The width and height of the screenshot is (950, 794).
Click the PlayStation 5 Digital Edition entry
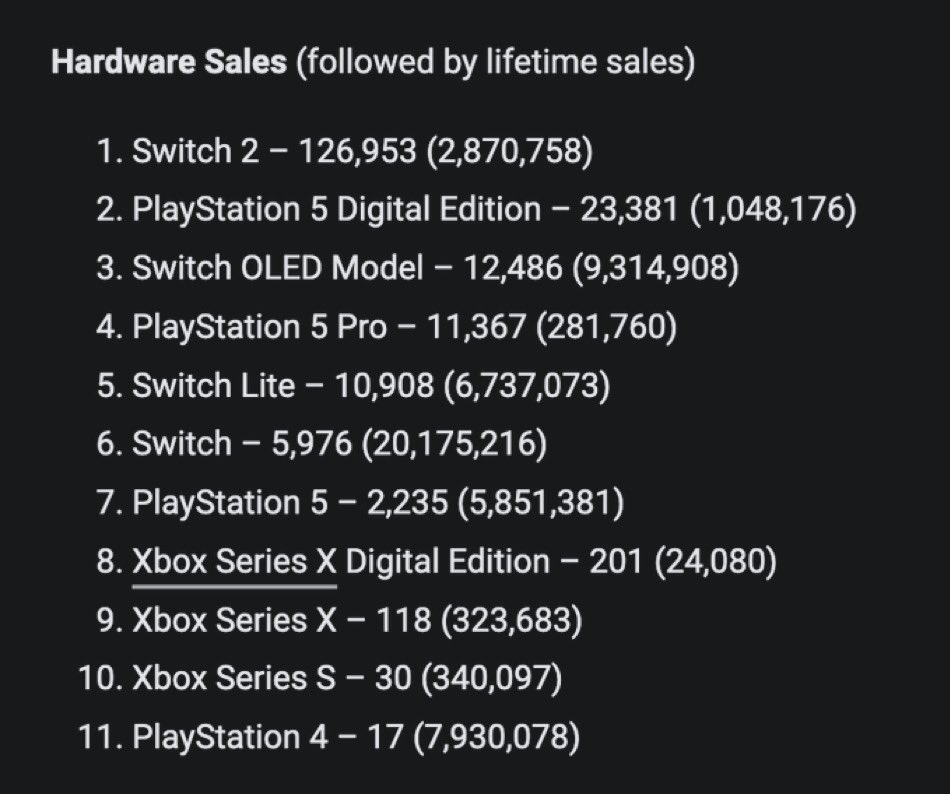tap(336, 211)
